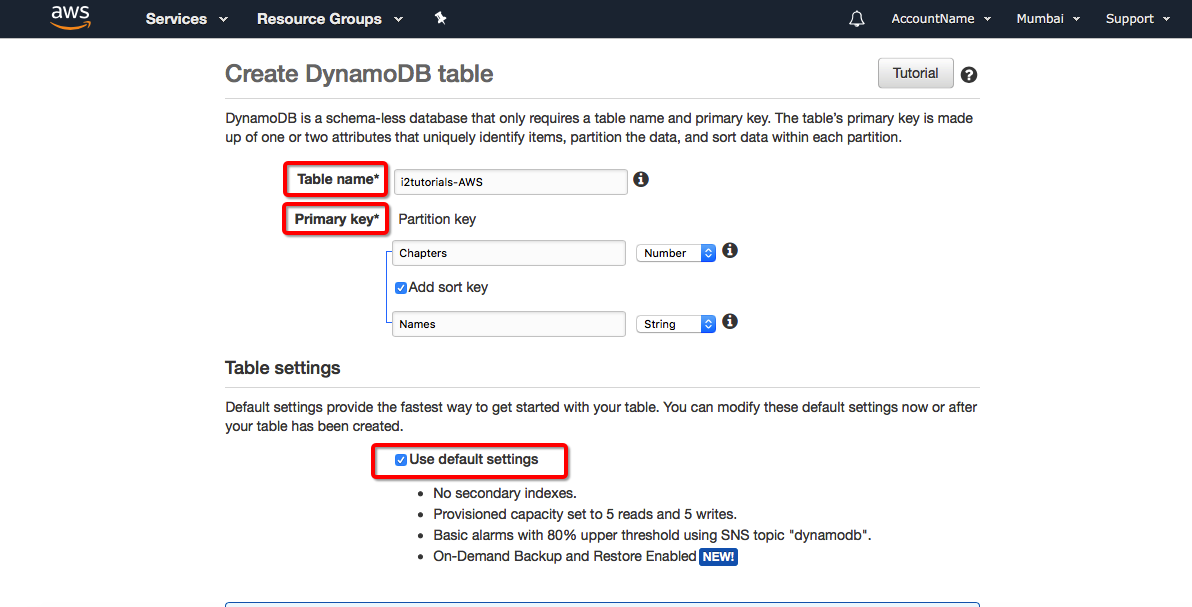
Task: Open notifications bell icon
Action: pos(857,19)
